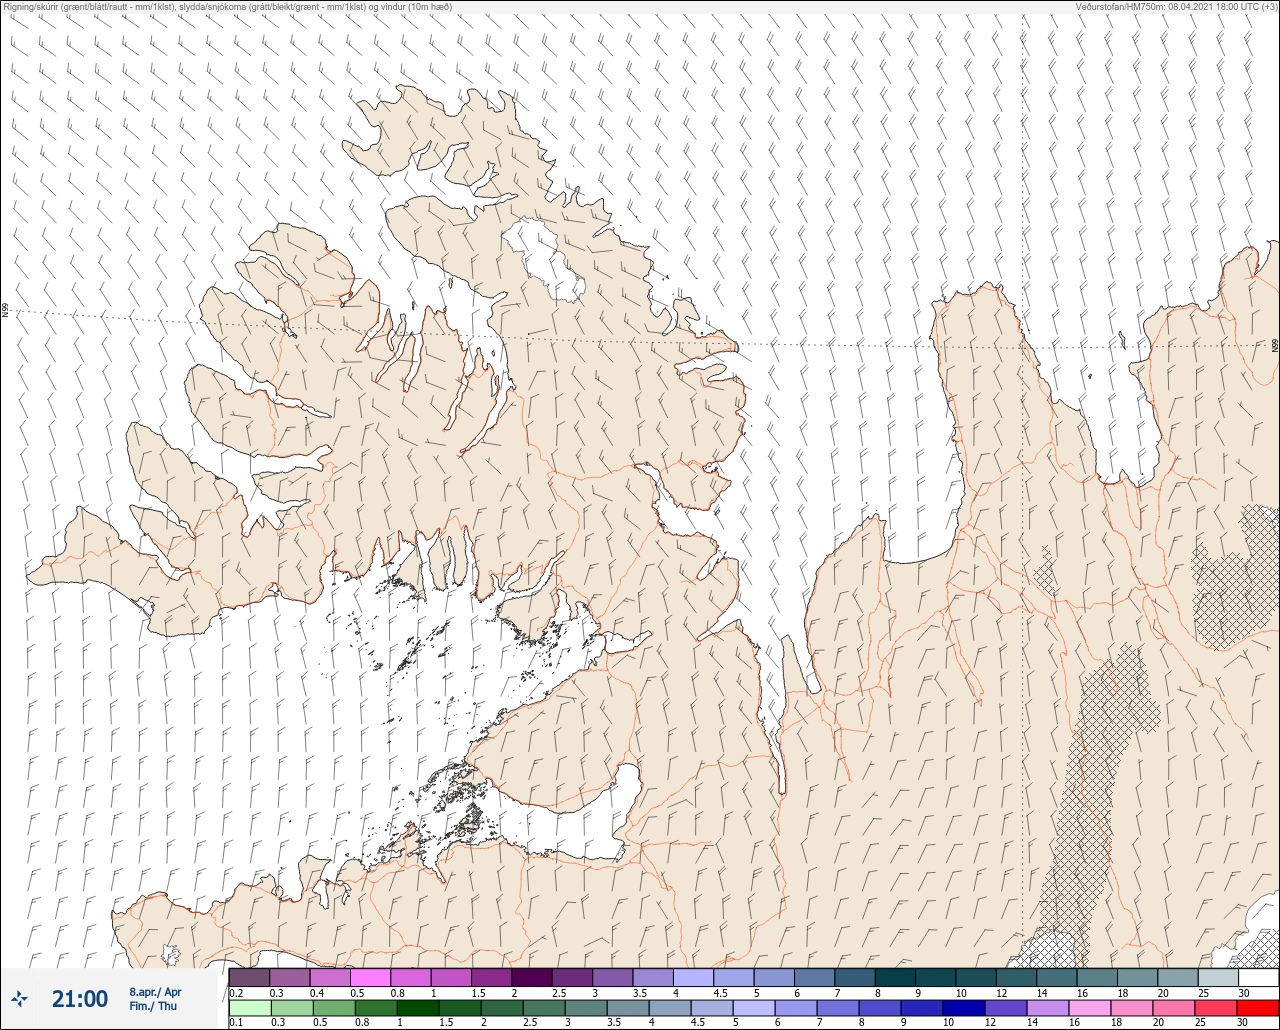Click the 0.2 value under upper legend

(x=236, y=993)
